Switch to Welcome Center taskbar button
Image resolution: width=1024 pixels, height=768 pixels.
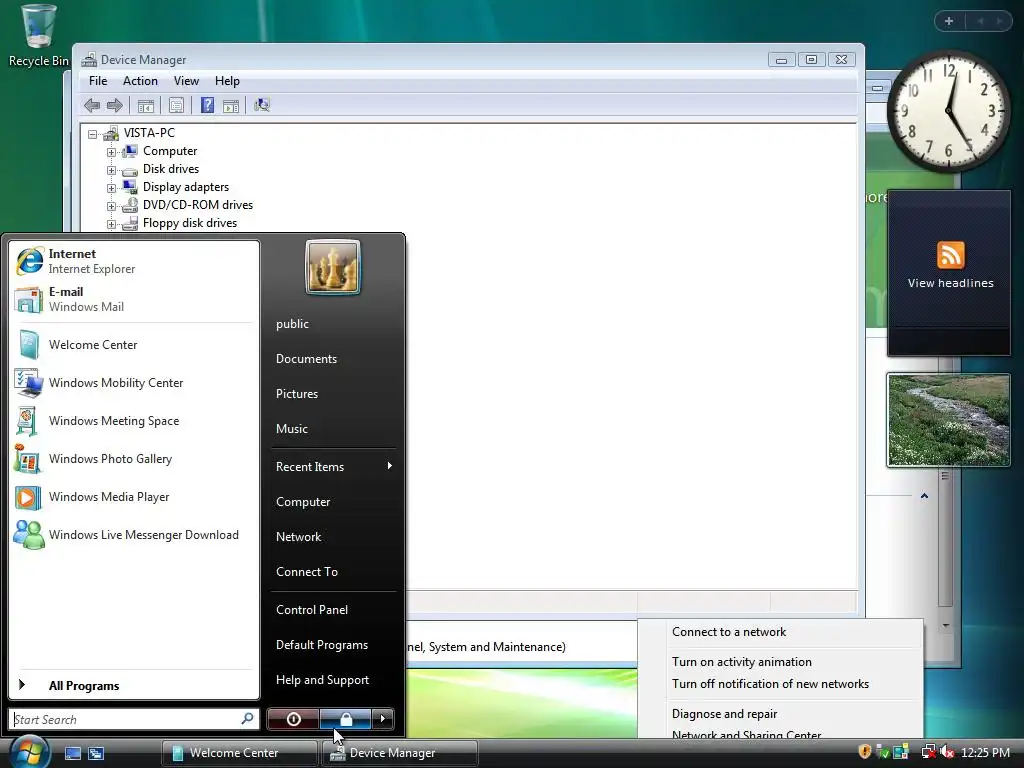click(x=239, y=753)
